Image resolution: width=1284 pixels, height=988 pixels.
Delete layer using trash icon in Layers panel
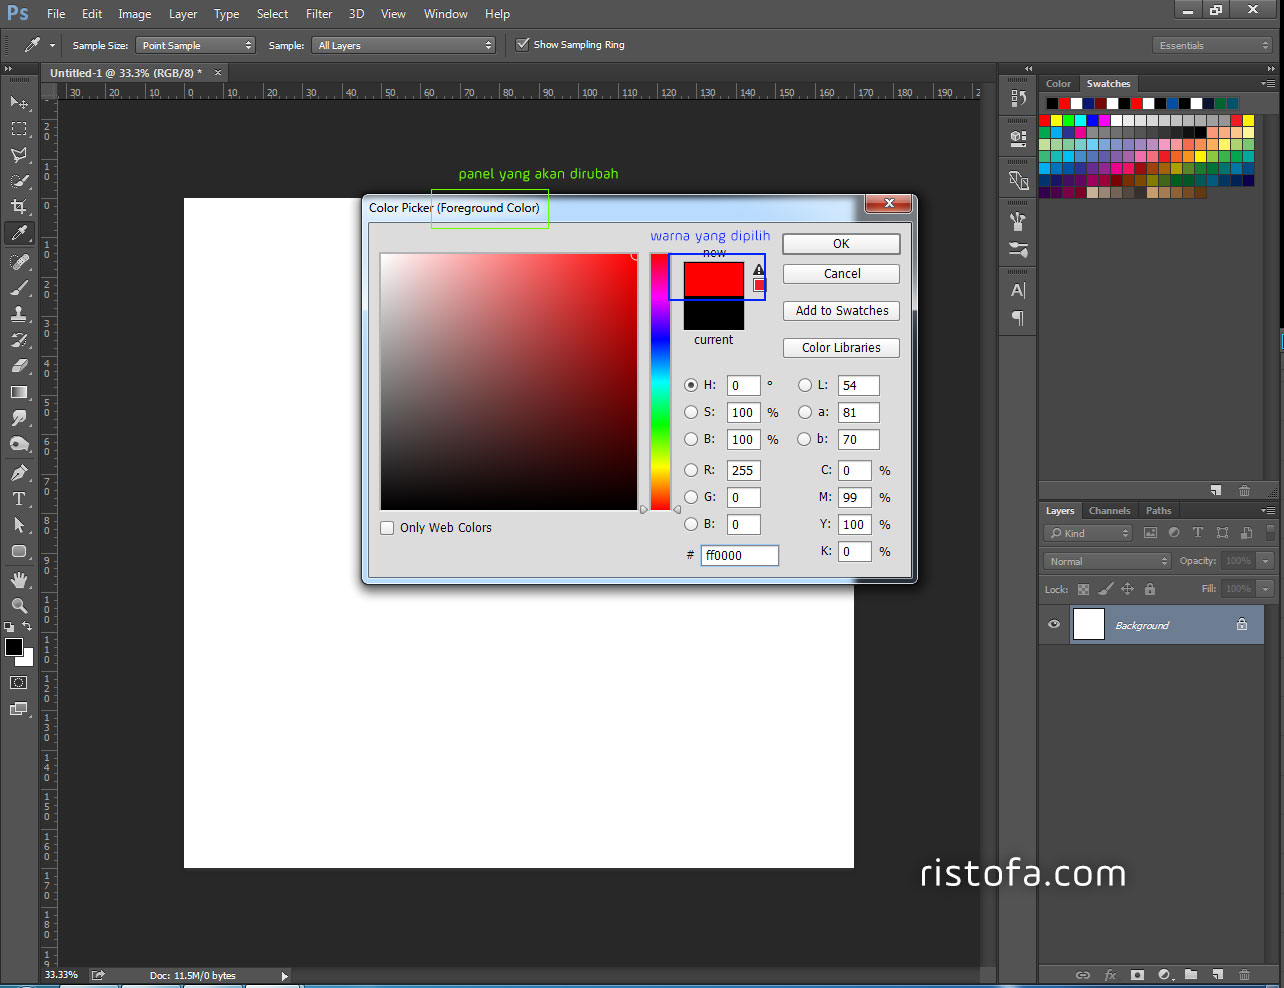(1244, 974)
